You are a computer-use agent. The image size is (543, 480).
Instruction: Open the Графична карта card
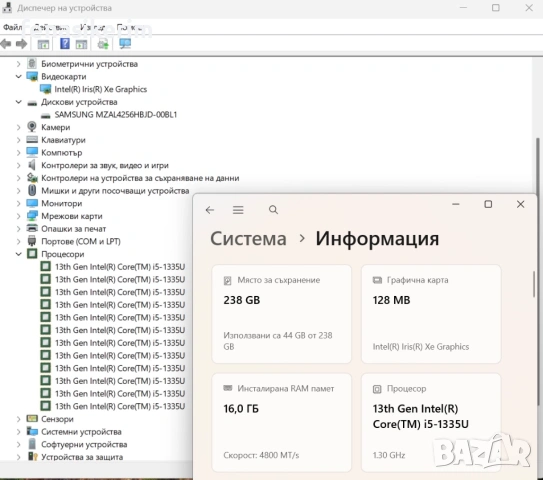[x=431, y=314]
